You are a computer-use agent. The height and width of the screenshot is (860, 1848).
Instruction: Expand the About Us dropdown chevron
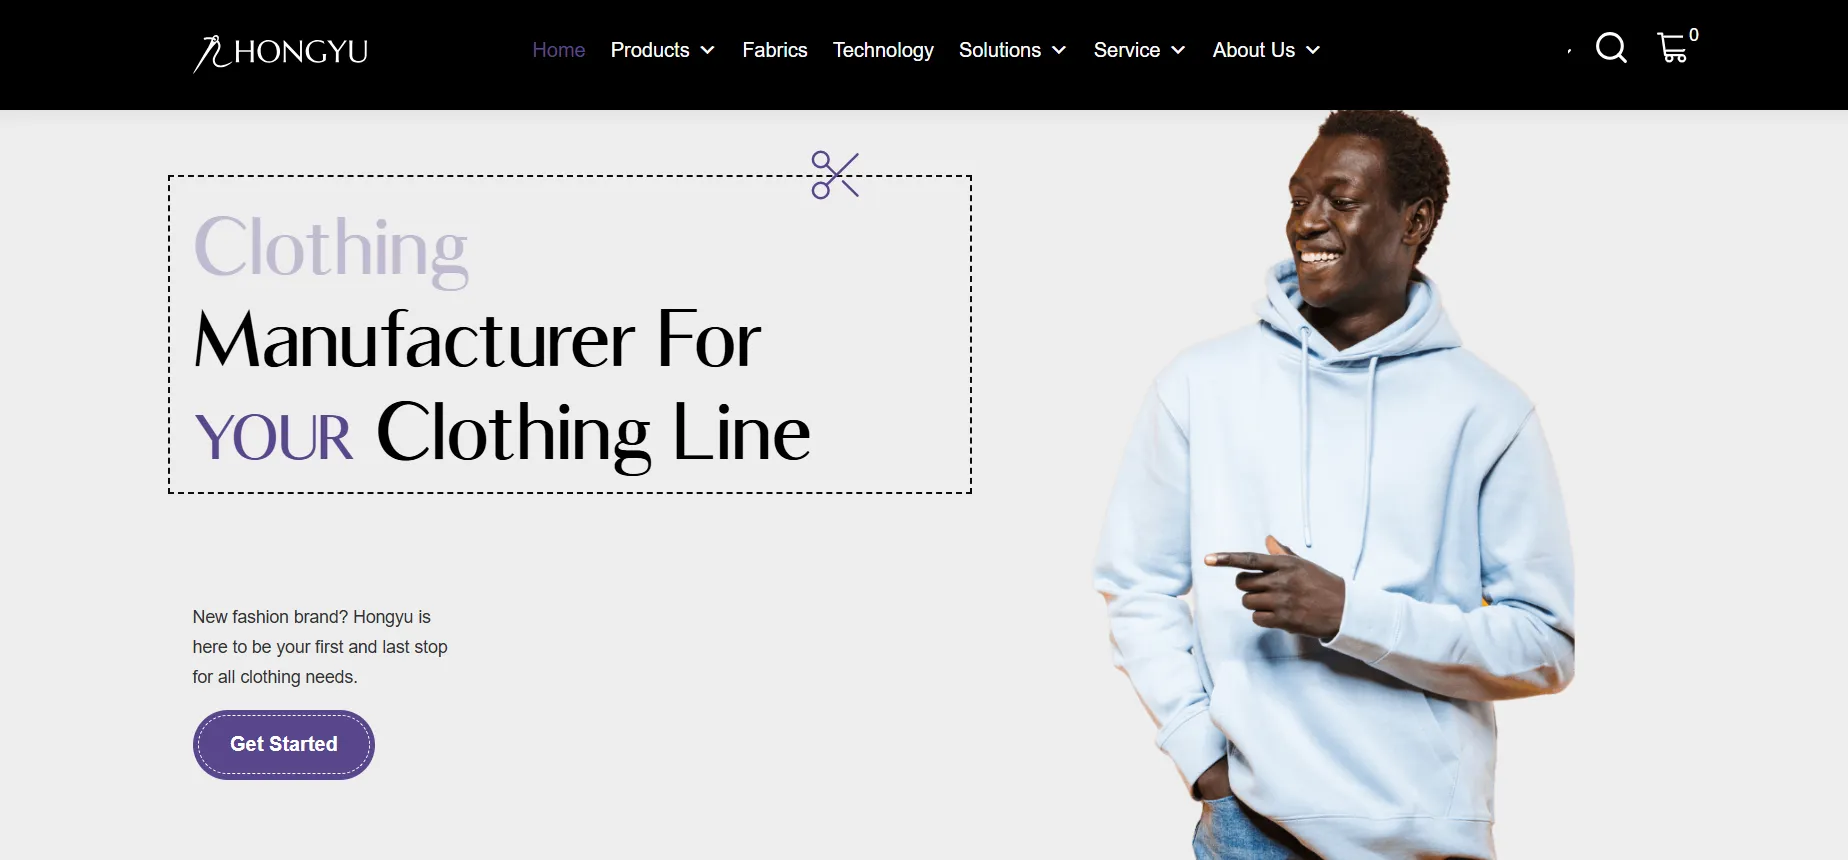[1313, 50]
